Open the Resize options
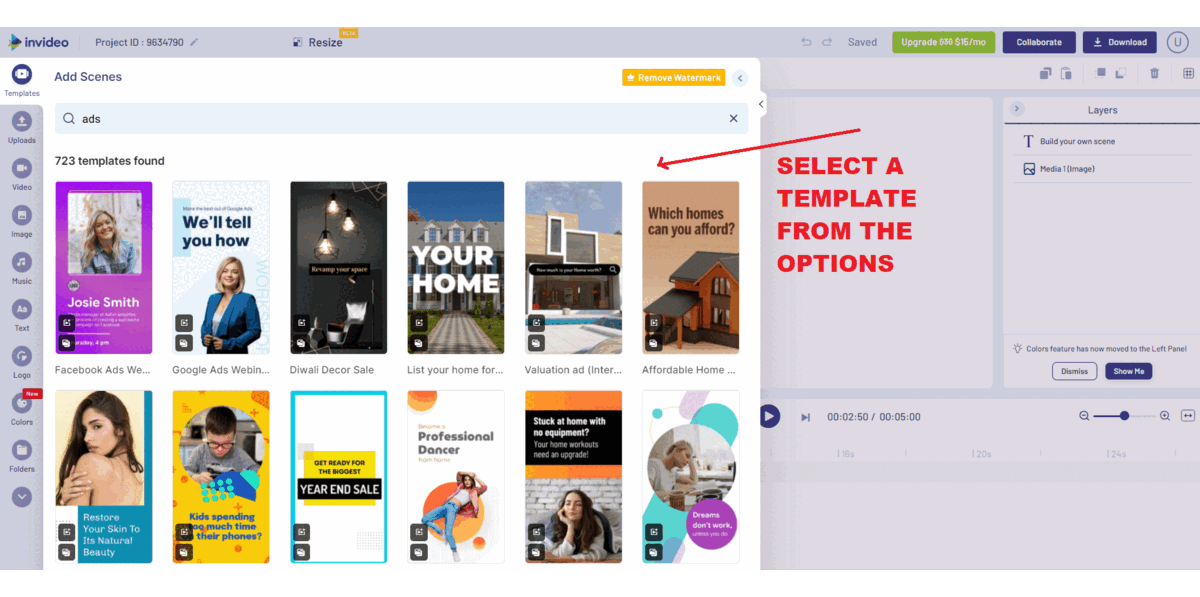 318,42
